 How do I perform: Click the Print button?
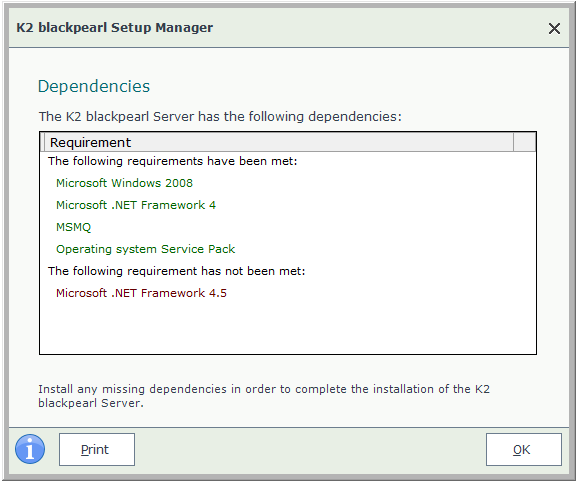pos(97,450)
